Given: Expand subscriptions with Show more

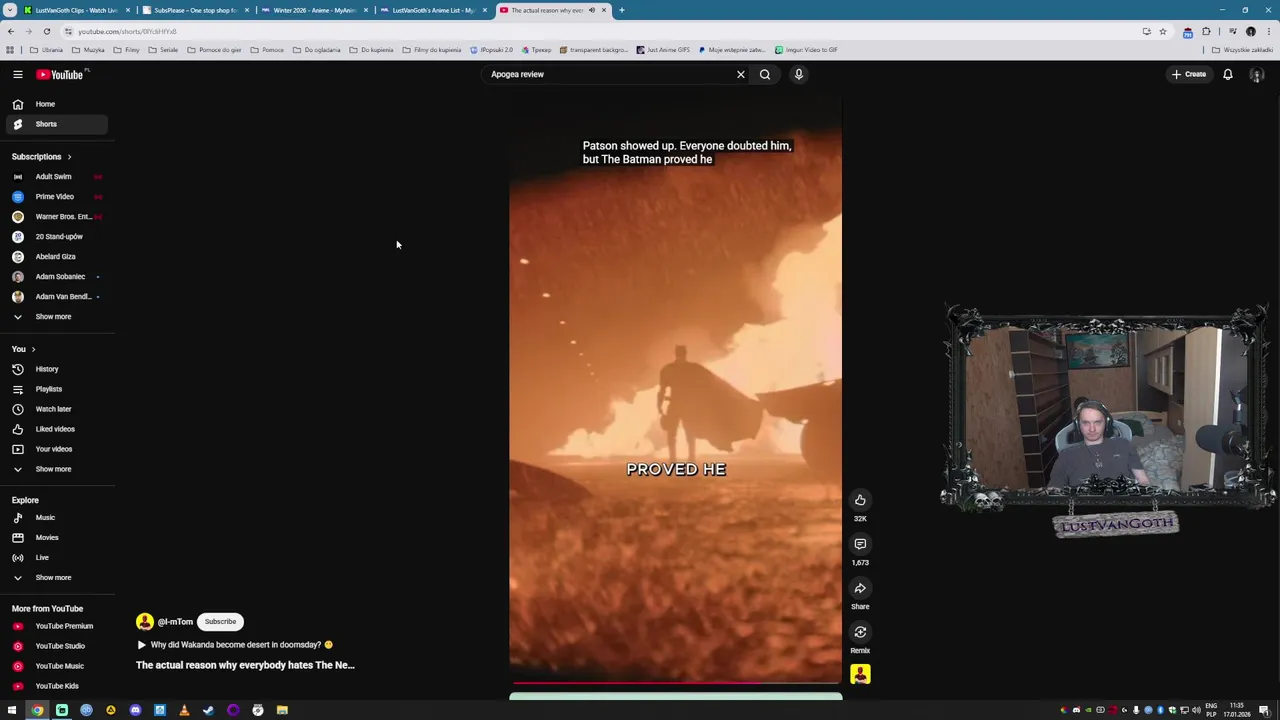Looking at the screenshot, I should coord(55,317).
